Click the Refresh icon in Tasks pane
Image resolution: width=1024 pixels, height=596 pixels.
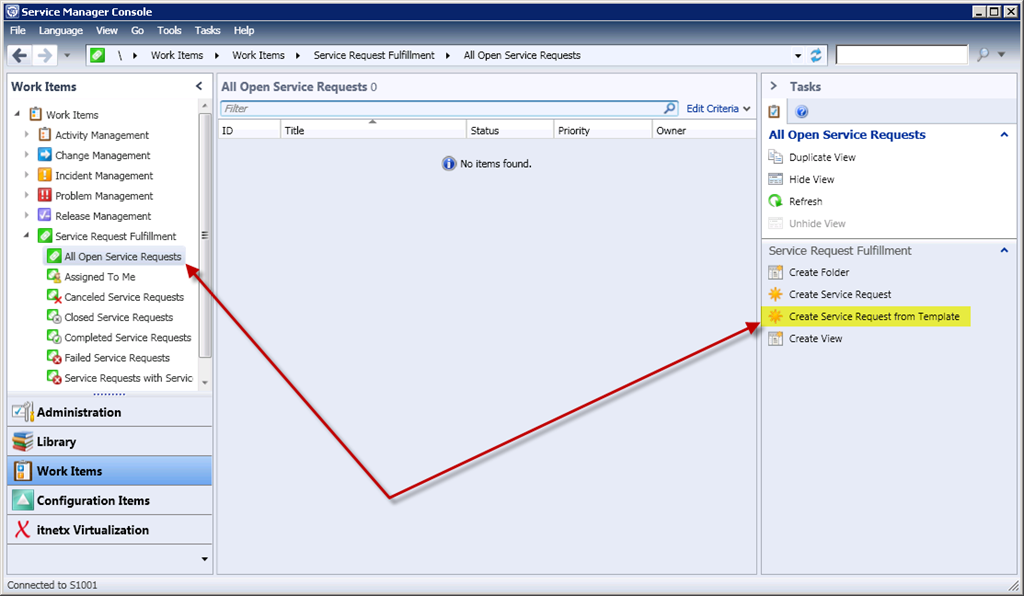[x=775, y=201]
